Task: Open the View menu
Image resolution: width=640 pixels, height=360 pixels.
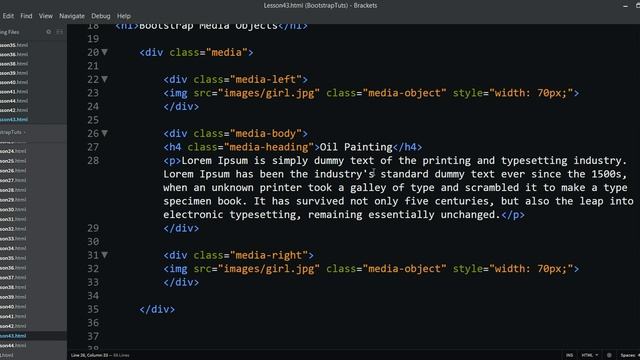Action: pos(46,16)
